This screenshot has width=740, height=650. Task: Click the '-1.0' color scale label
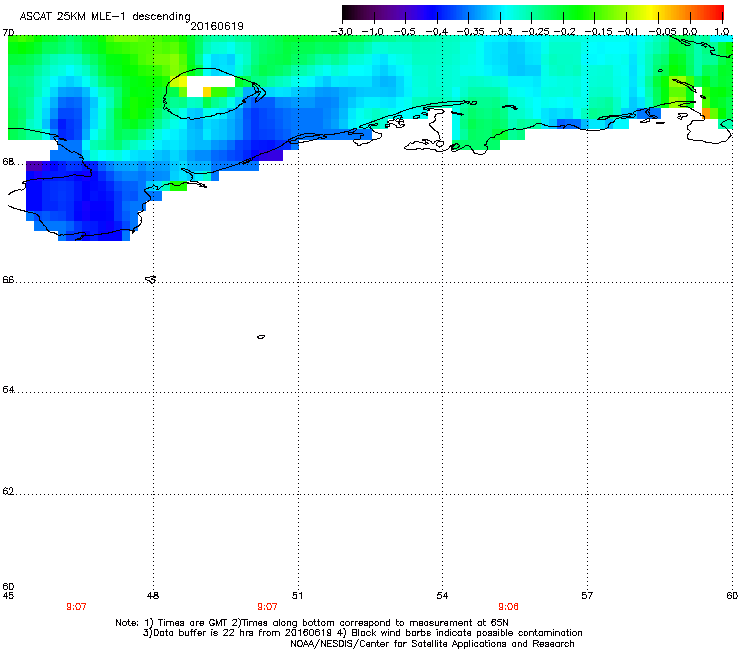point(372,31)
